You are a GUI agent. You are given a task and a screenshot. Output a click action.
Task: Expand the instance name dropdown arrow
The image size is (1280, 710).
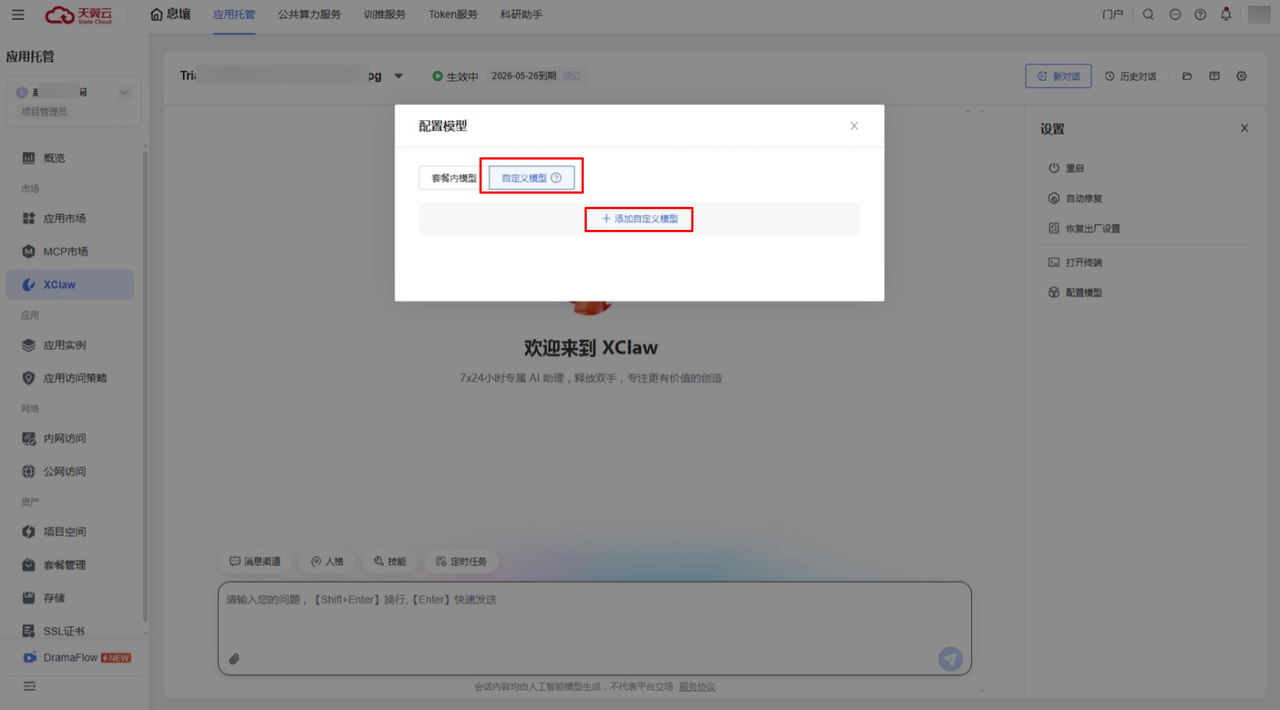tap(398, 76)
